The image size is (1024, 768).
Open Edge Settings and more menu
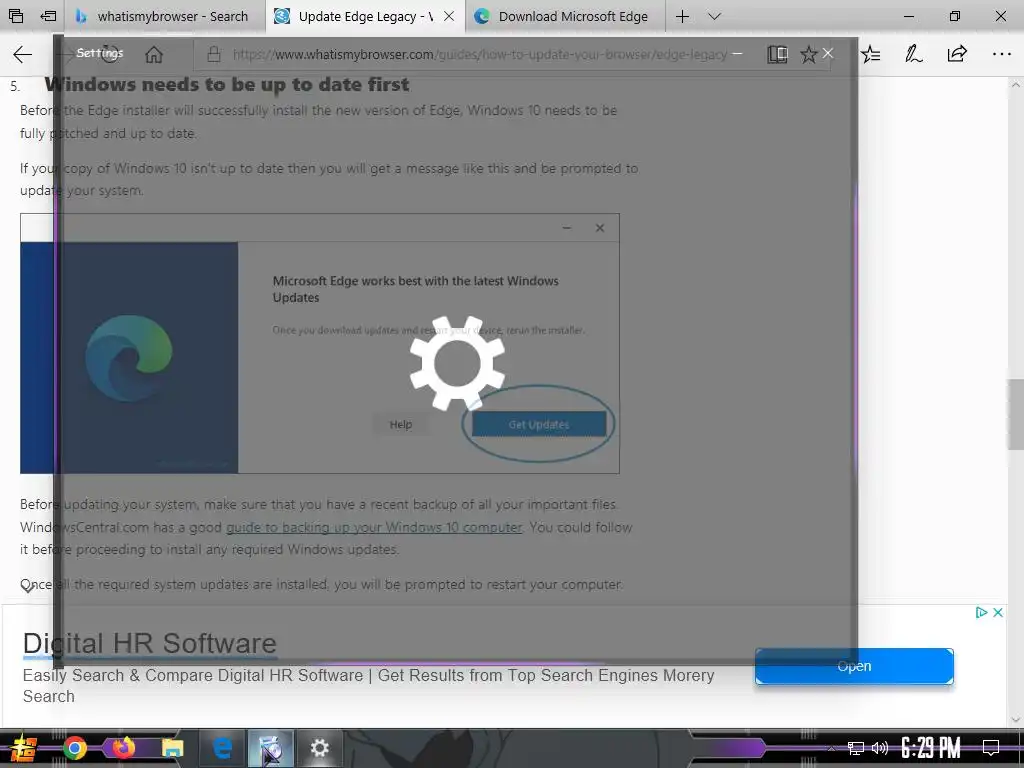(1001, 54)
